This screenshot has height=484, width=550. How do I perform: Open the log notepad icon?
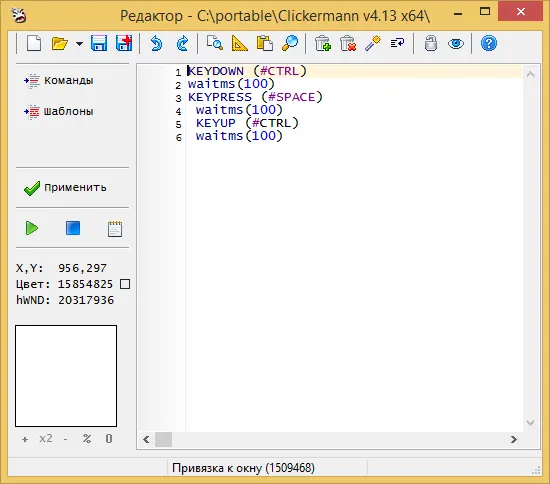click(x=115, y=229)
